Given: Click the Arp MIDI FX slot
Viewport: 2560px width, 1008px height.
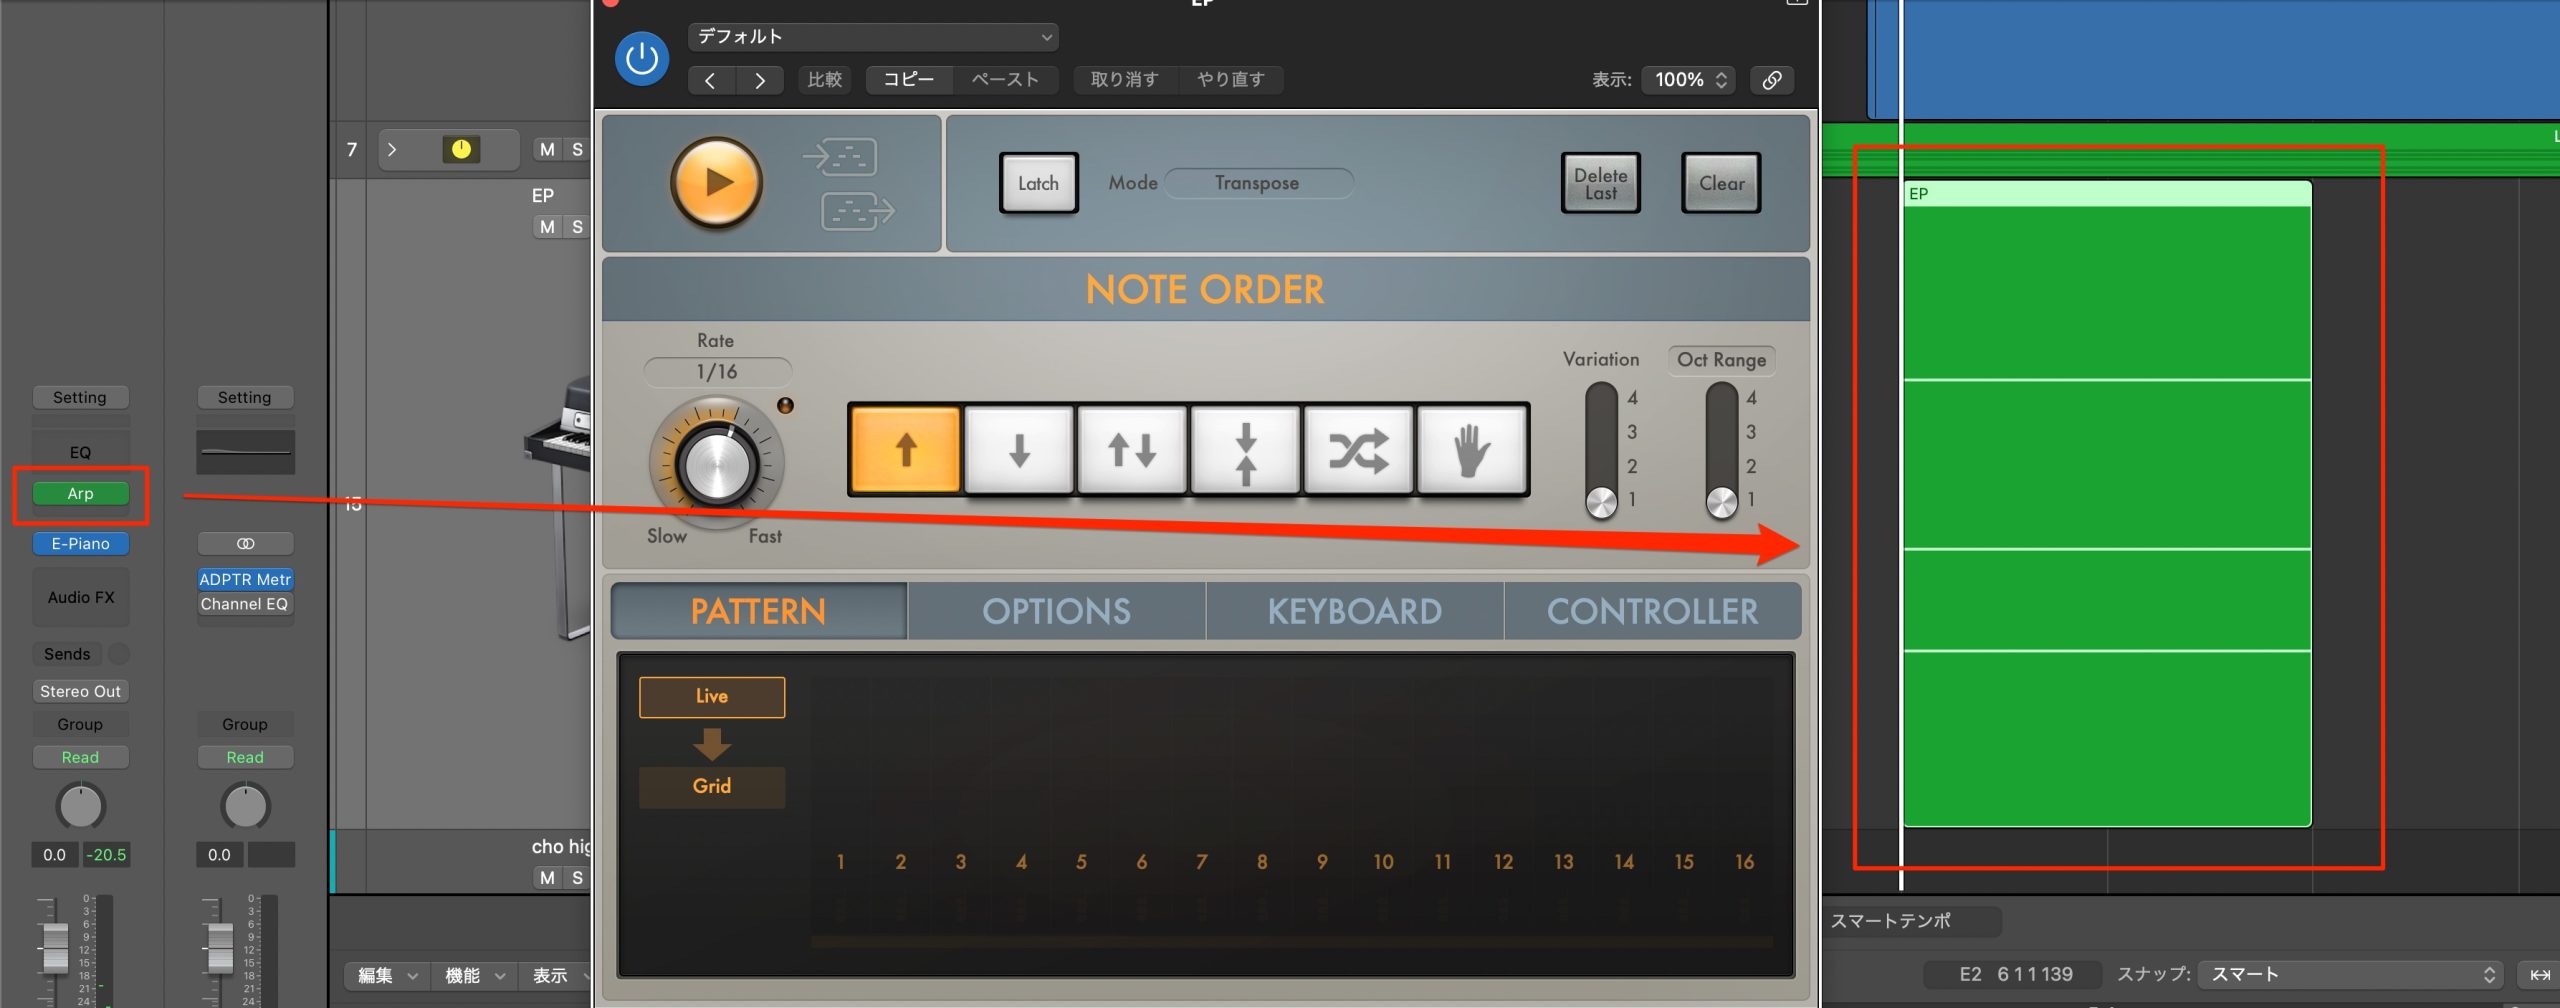Looking at the screenshot, I should 81,494.
